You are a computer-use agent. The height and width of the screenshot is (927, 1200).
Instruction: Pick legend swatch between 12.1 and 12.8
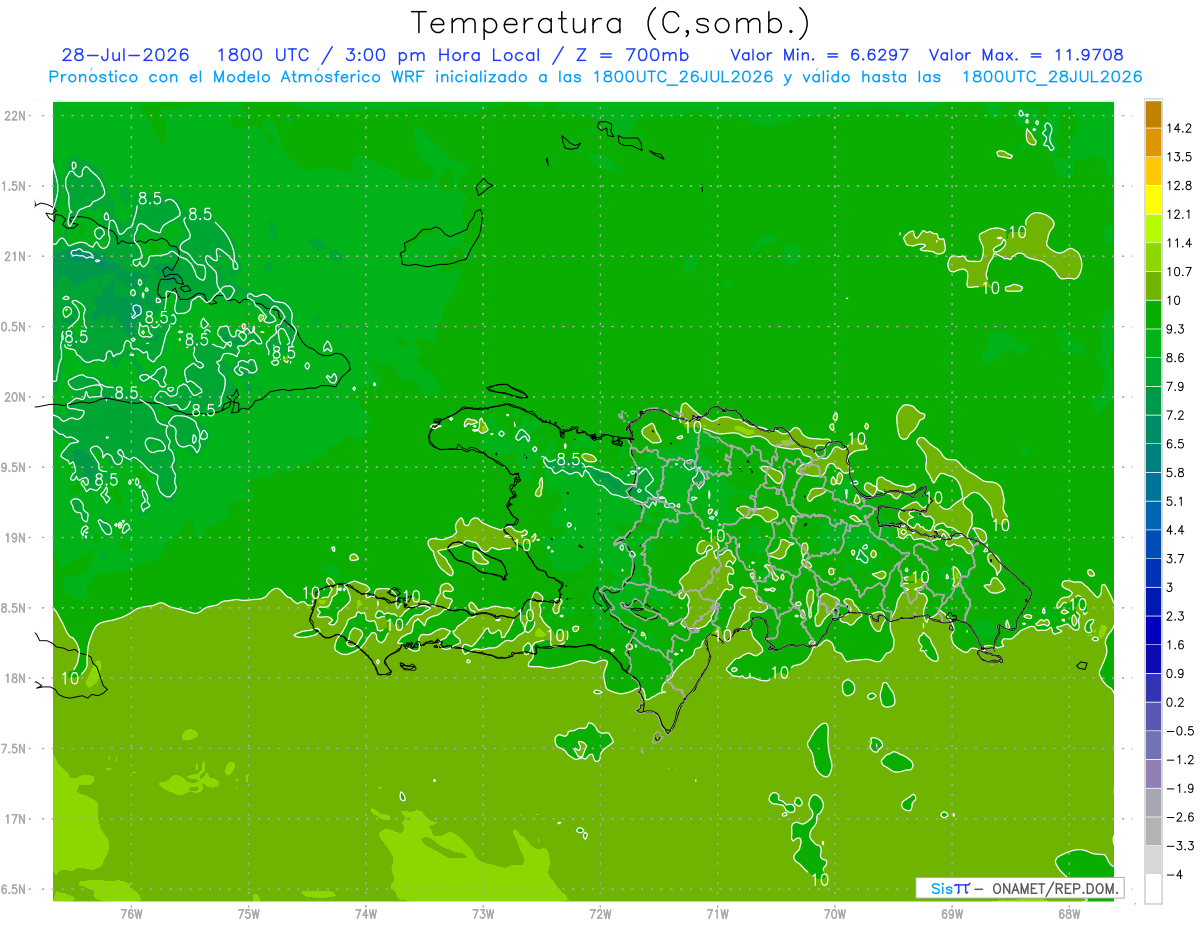pos(1153,199)
